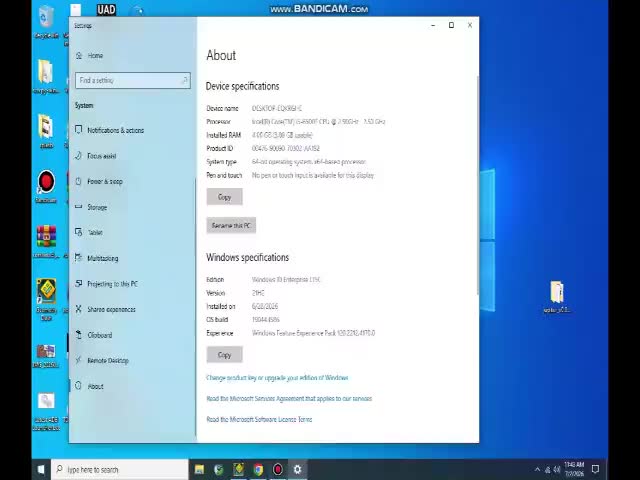Select the Recycle Bin desktop icon
This screenshot has width=640, height=480.
pyautogui.click(x=46, y=23)
